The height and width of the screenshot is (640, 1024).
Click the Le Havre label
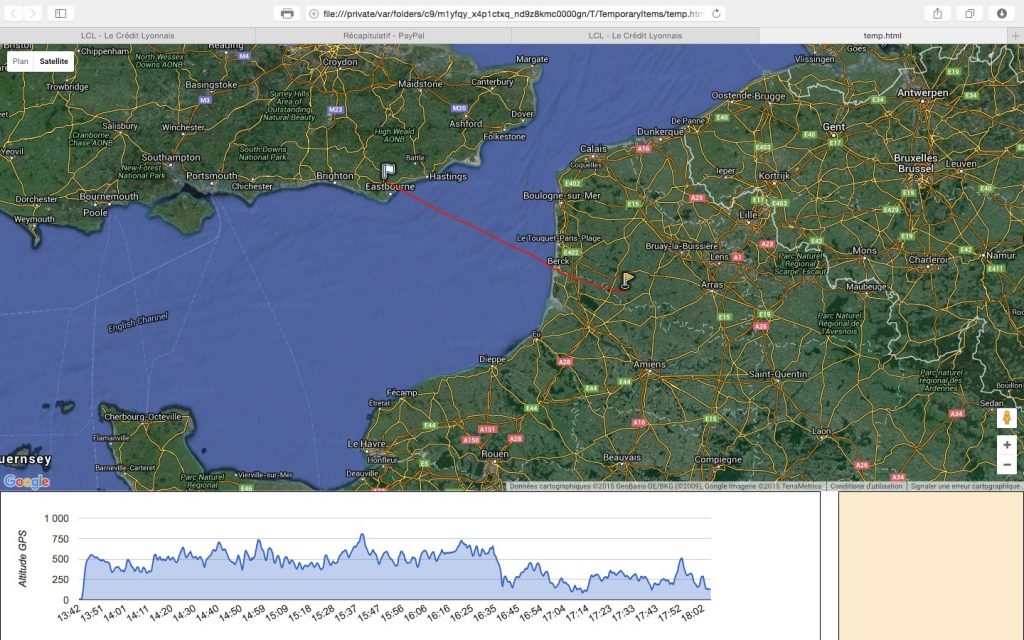pos(366,444)
